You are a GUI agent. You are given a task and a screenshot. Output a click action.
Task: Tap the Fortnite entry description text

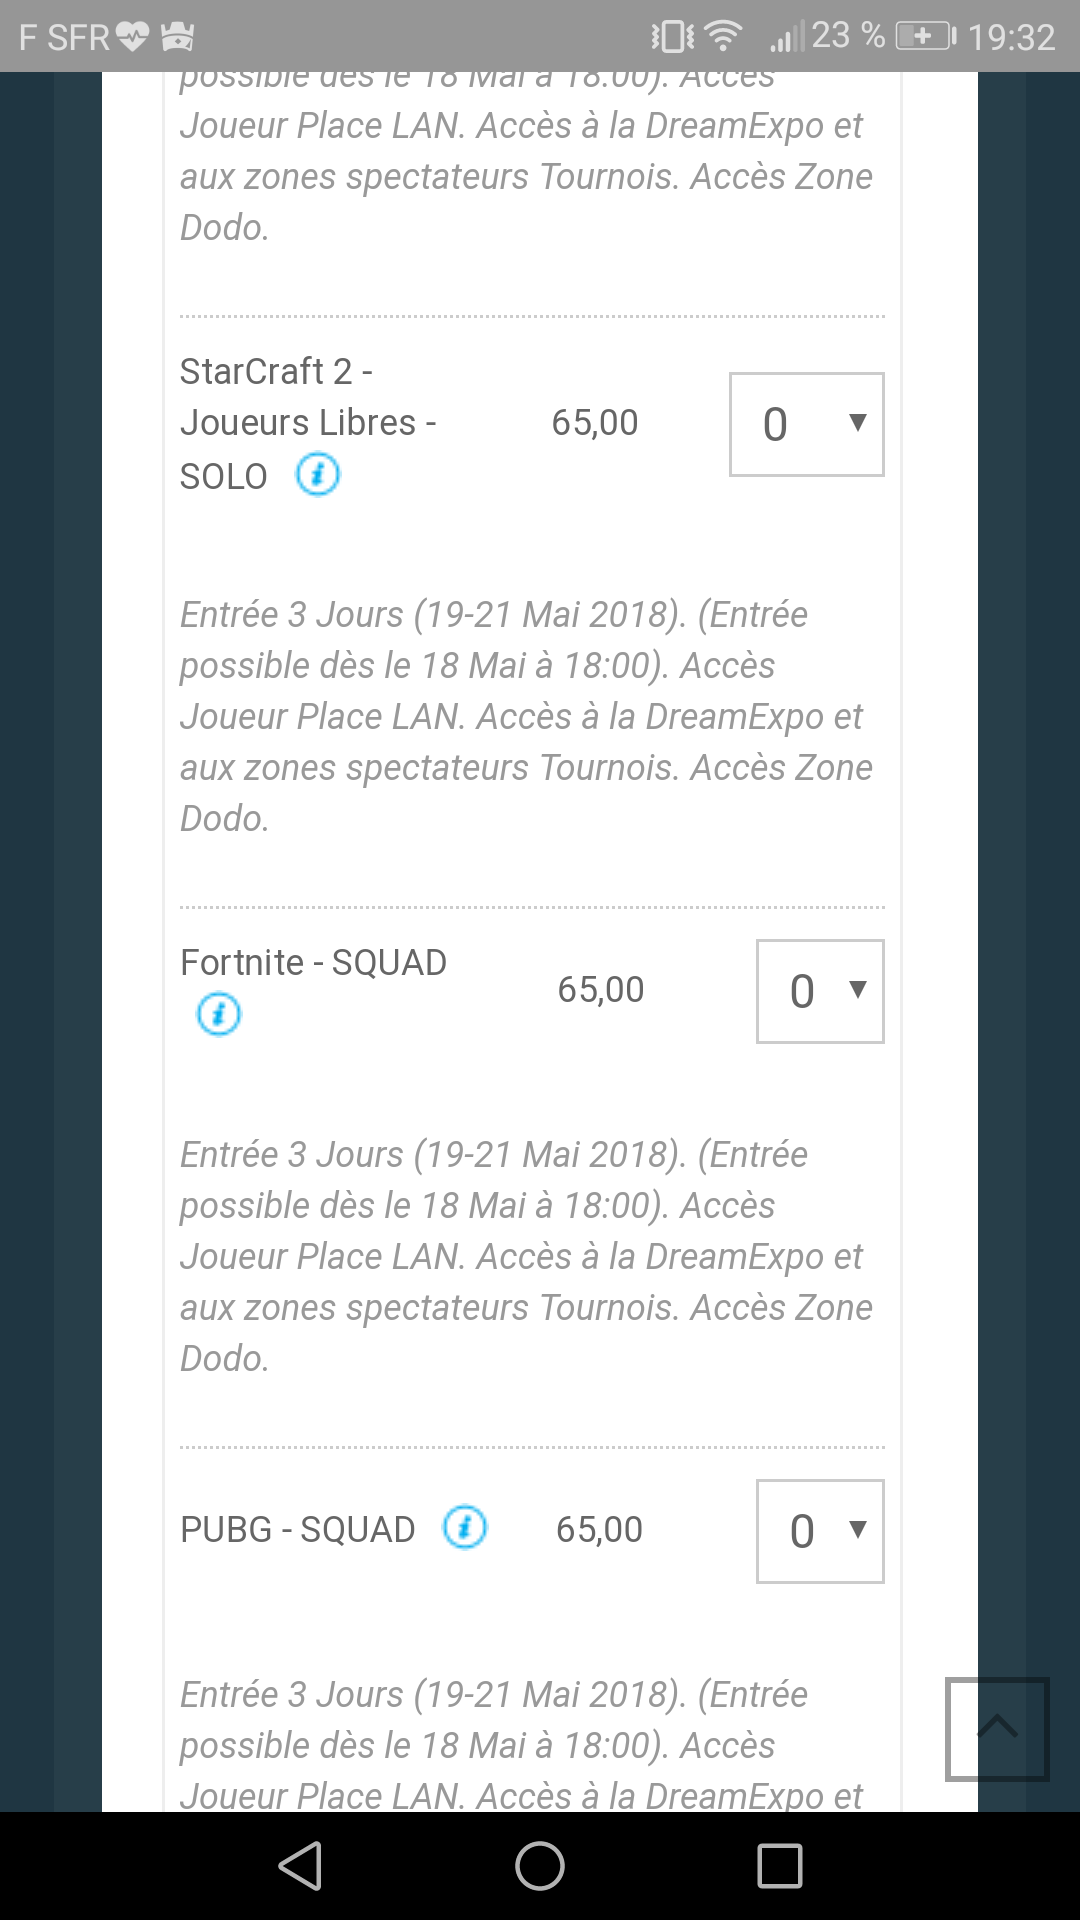tap(526, 1256)
